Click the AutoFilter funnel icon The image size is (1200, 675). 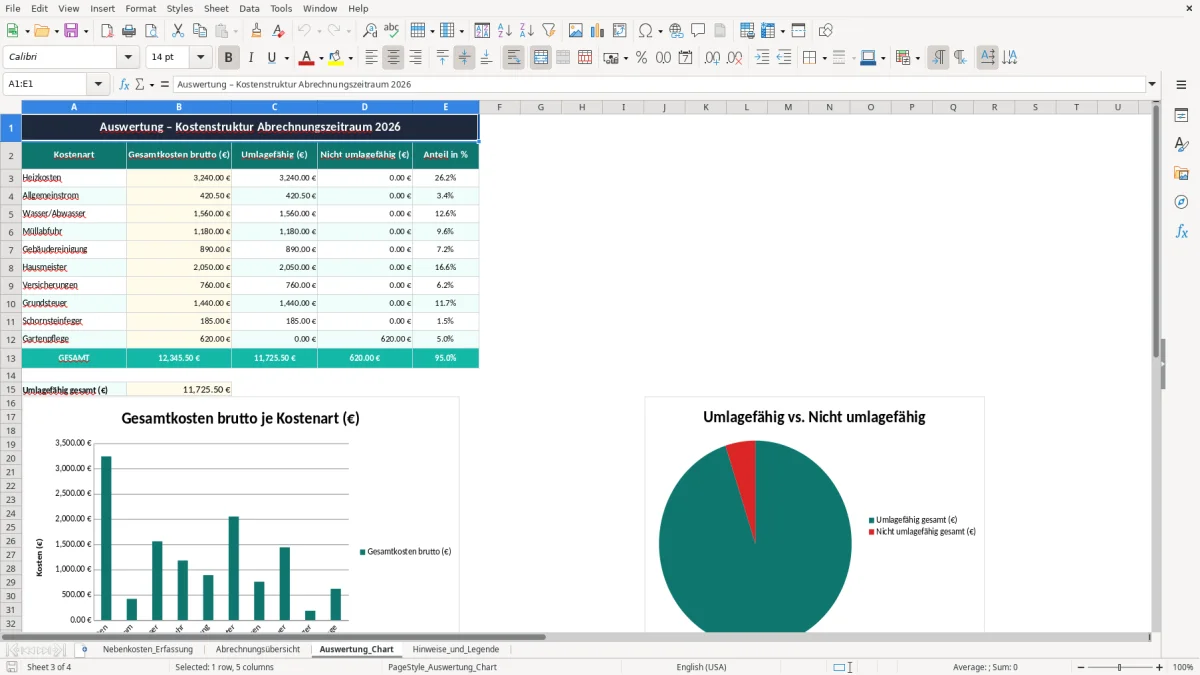(548, 30)
